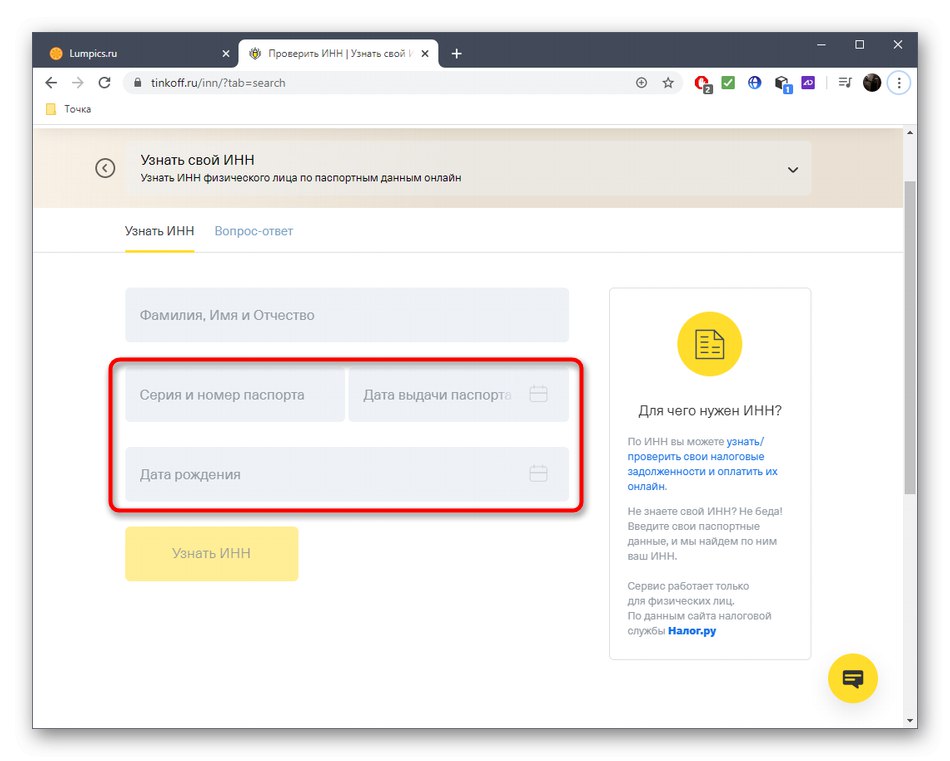Click the Фамилия, Имя и Отчество input field
The width and height of the screenshot is (950, 761).
346,314
